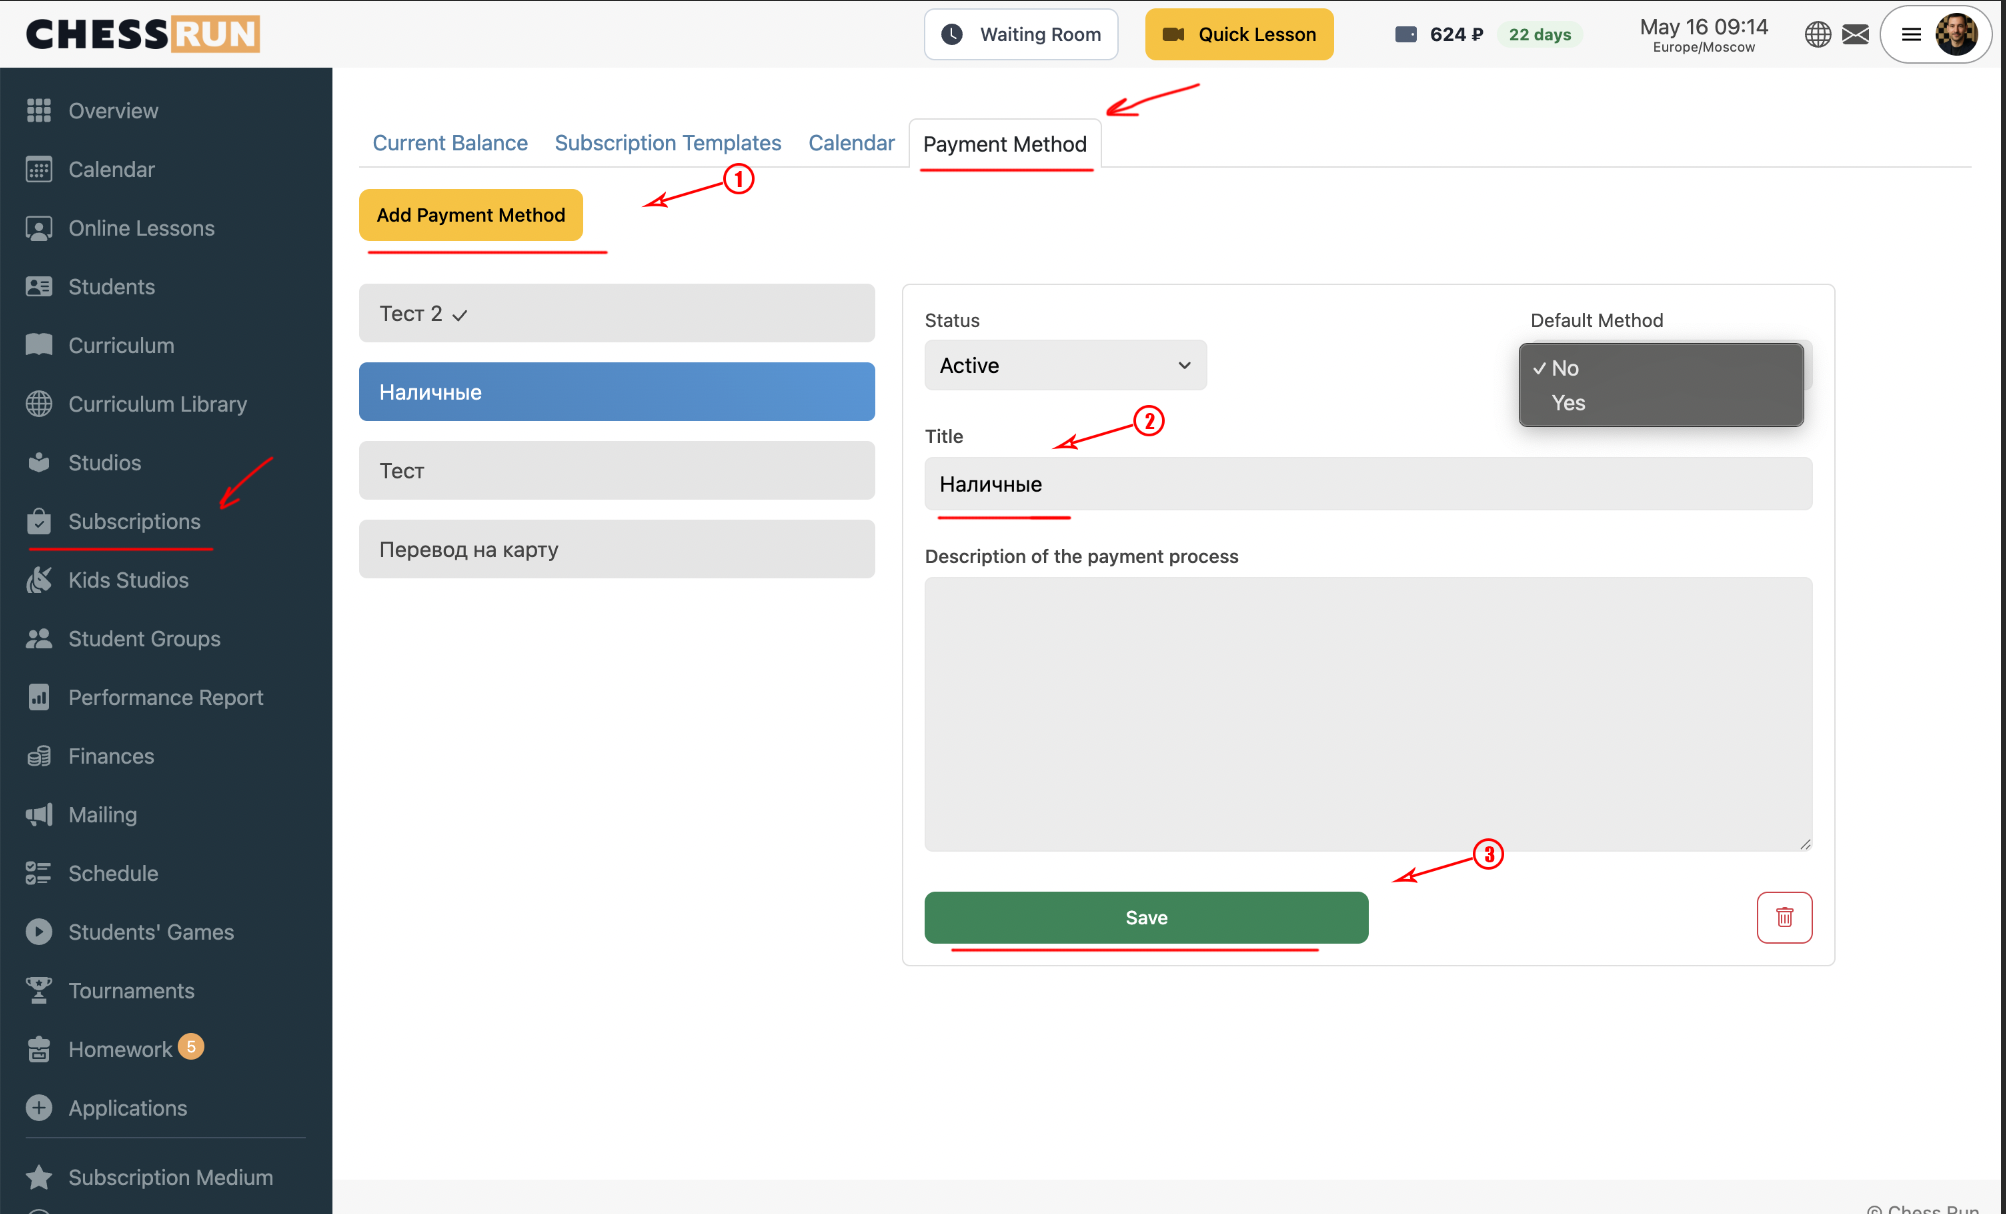This screenshot has width=2006, height=1214.
Task: Start a Quick Lesson
Action: pyautogui.click(x=1239, y=35)
